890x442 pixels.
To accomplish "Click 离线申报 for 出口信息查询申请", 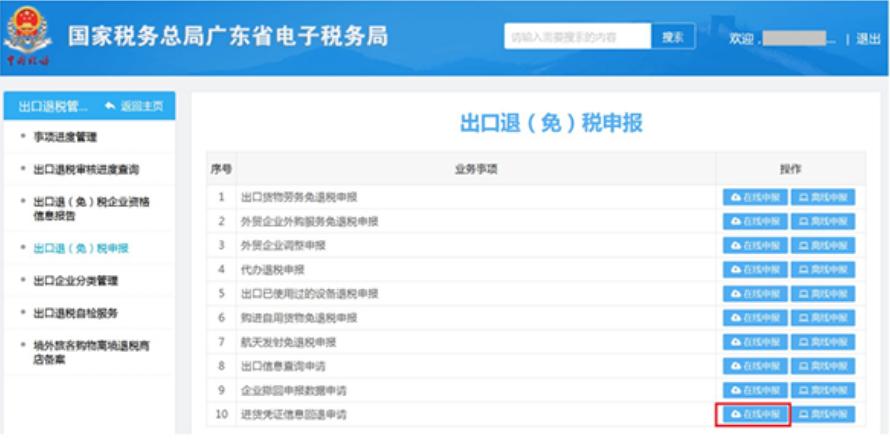I will click(823, 366).
